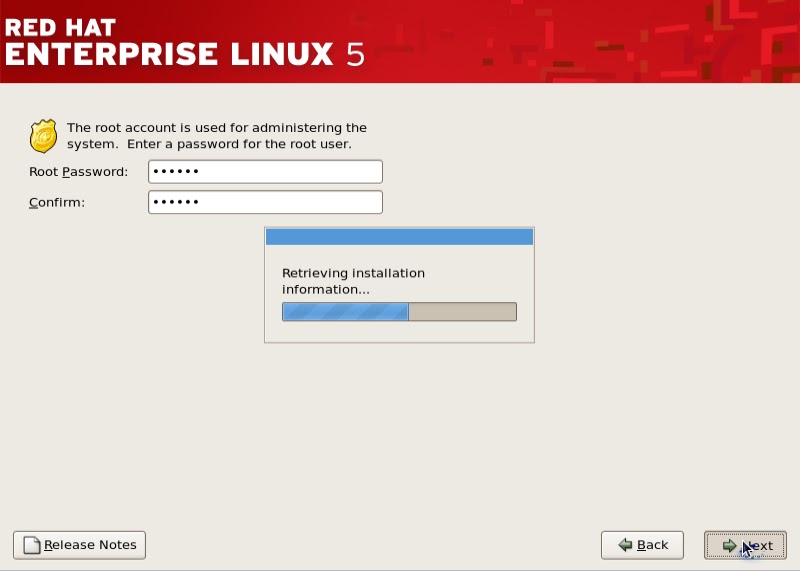The height and width of the screenshot is (572, 800).
Task: Click the "Confirm:" label
Action: tap(57, 203)
